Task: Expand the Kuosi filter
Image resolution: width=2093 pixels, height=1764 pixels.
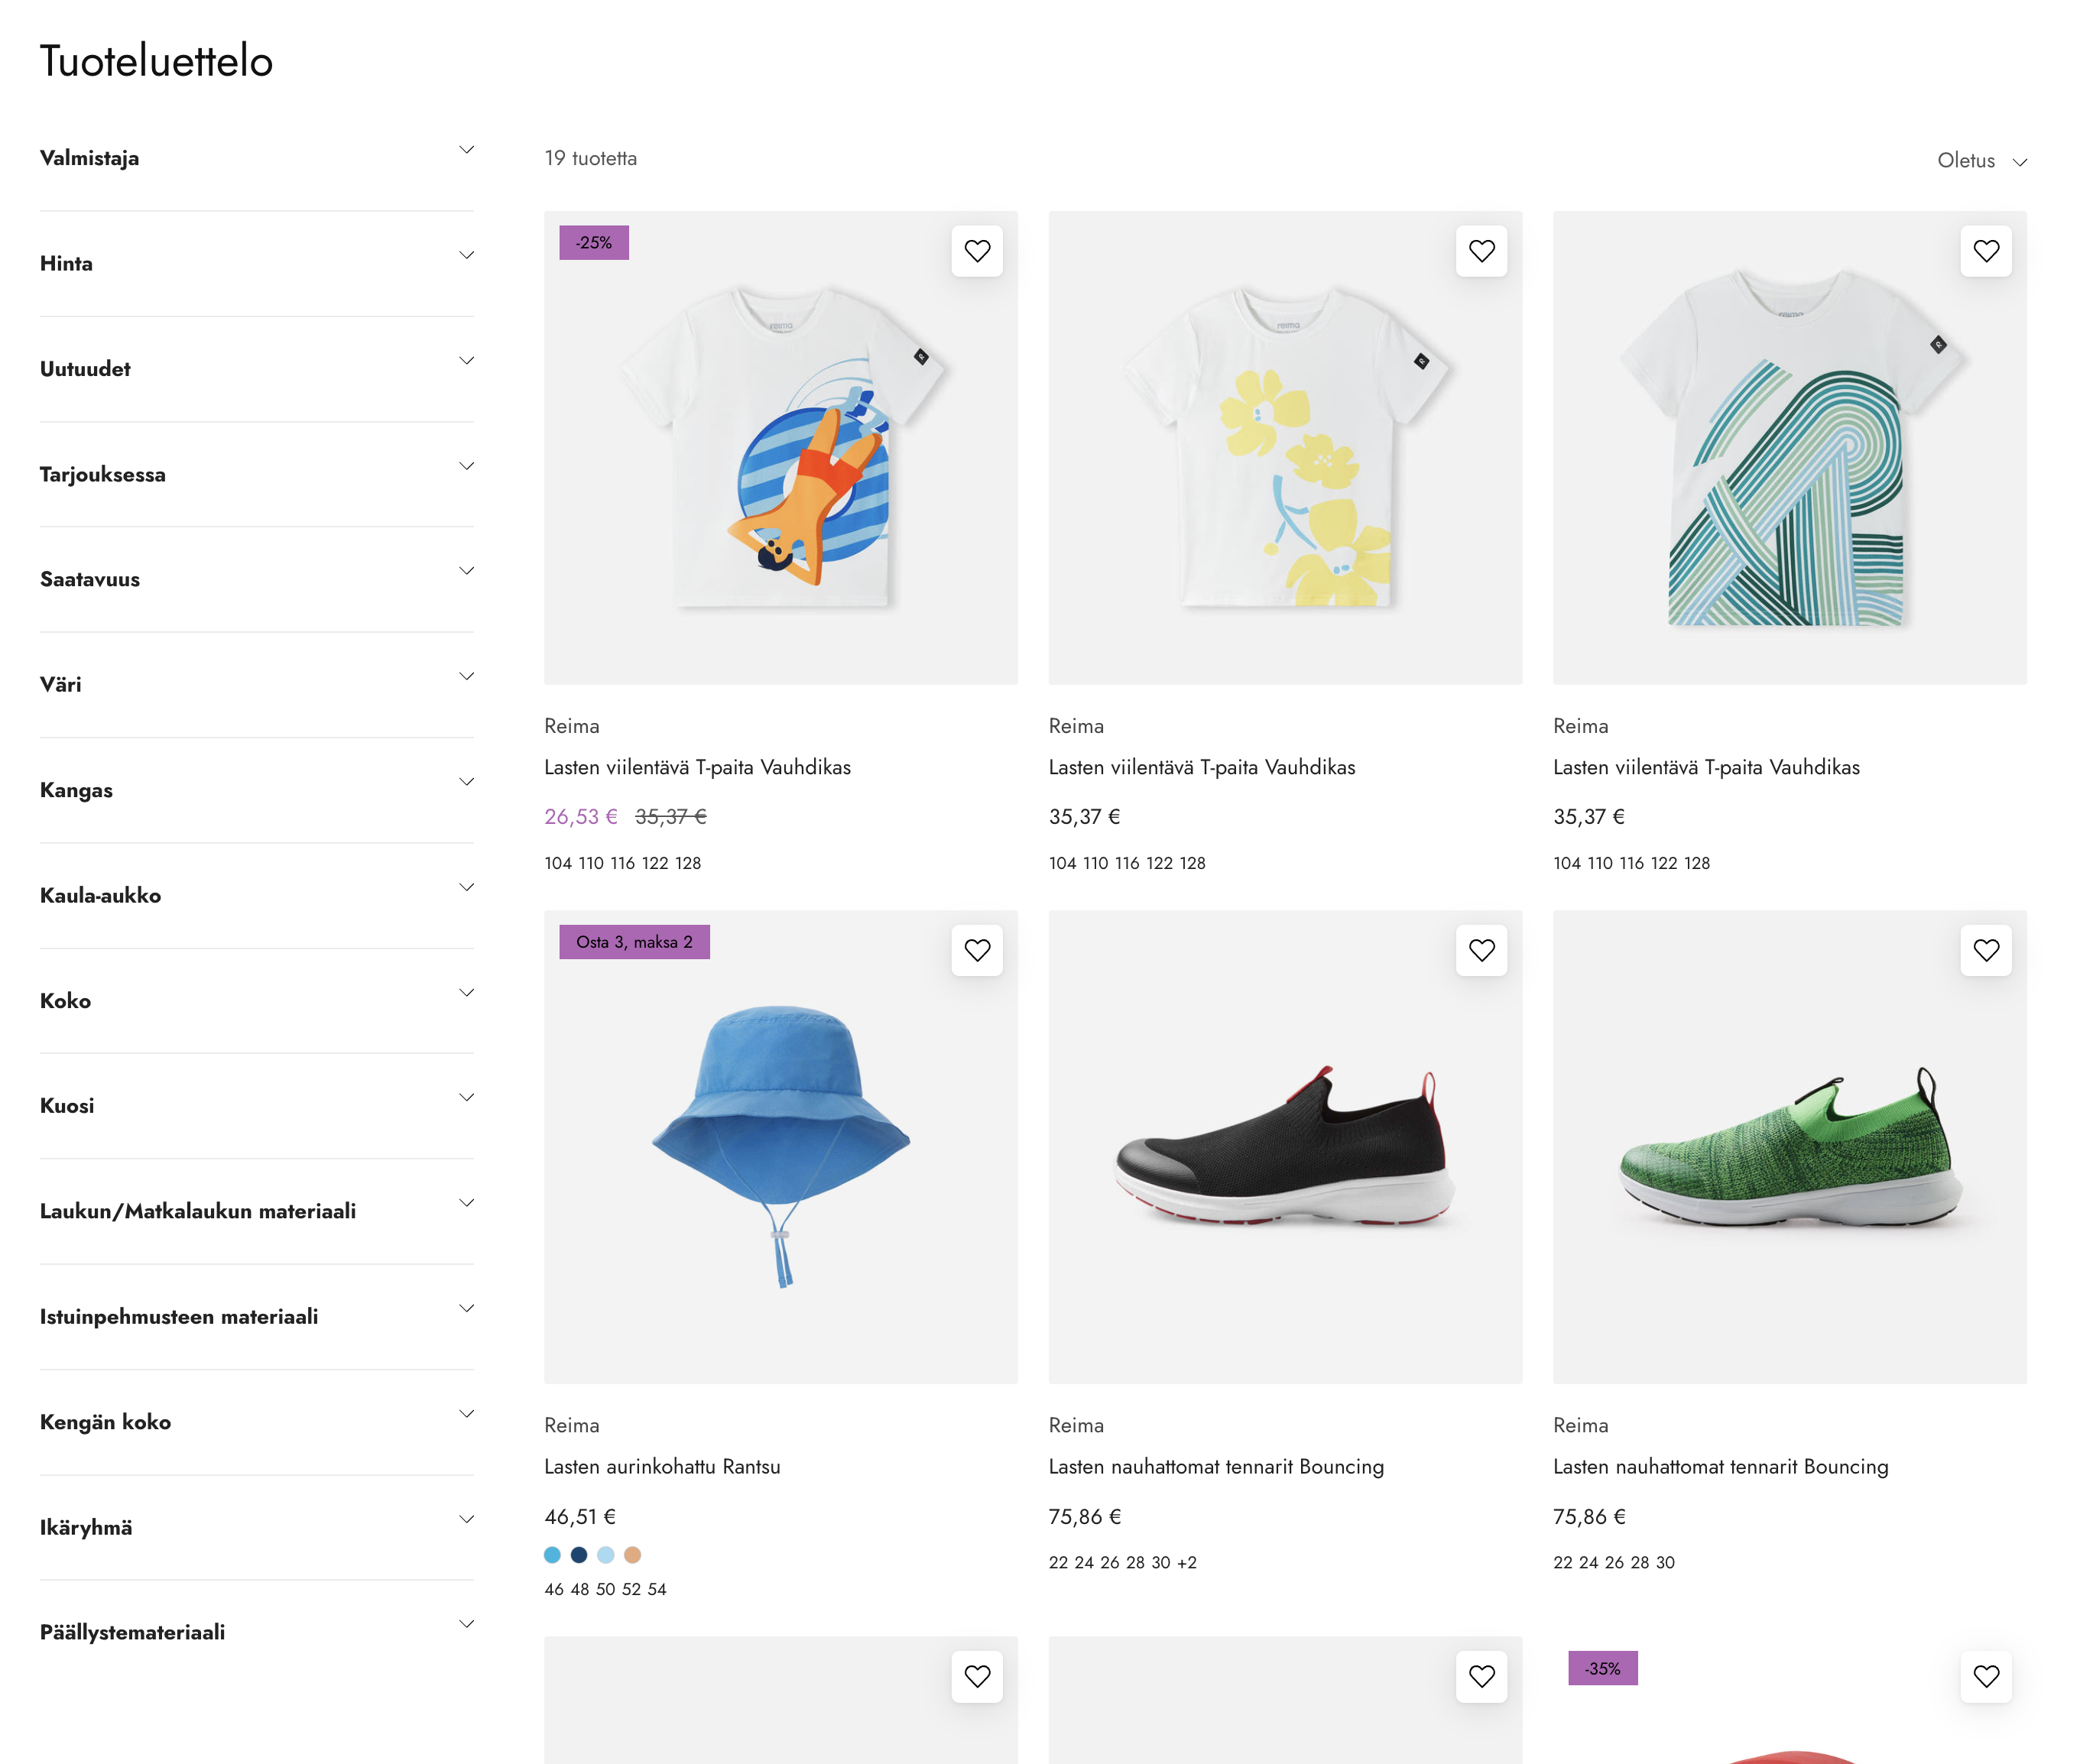Action: pyautogui.click(x=257, y=1106)
